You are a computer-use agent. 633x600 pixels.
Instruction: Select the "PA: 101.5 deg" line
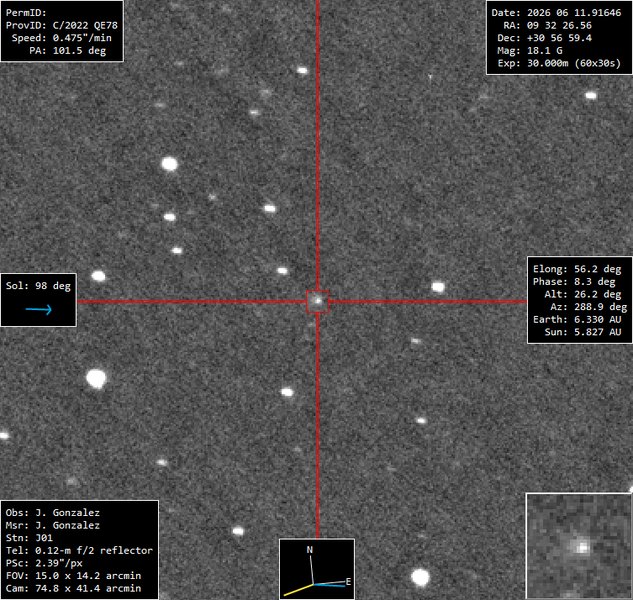(x=67, y=51)
